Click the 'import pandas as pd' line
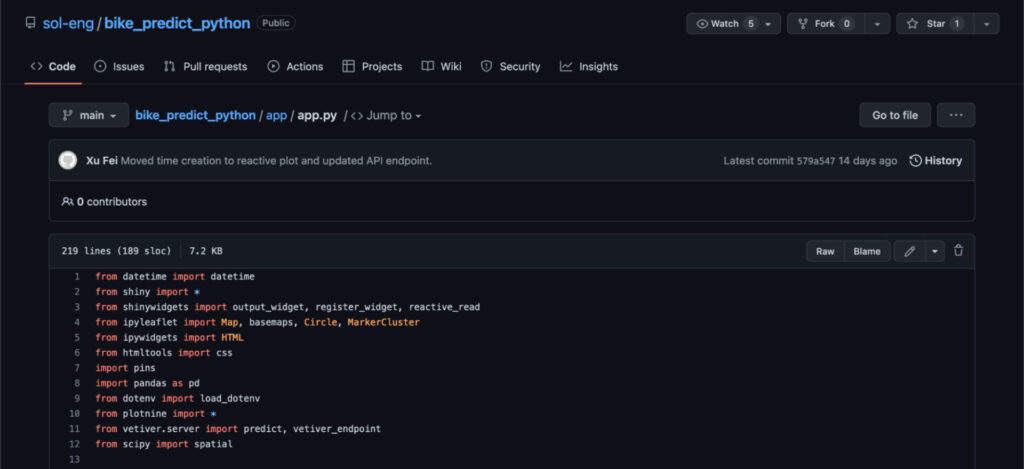This screenshot has height=469, width=1024. (x=148, y=383)
